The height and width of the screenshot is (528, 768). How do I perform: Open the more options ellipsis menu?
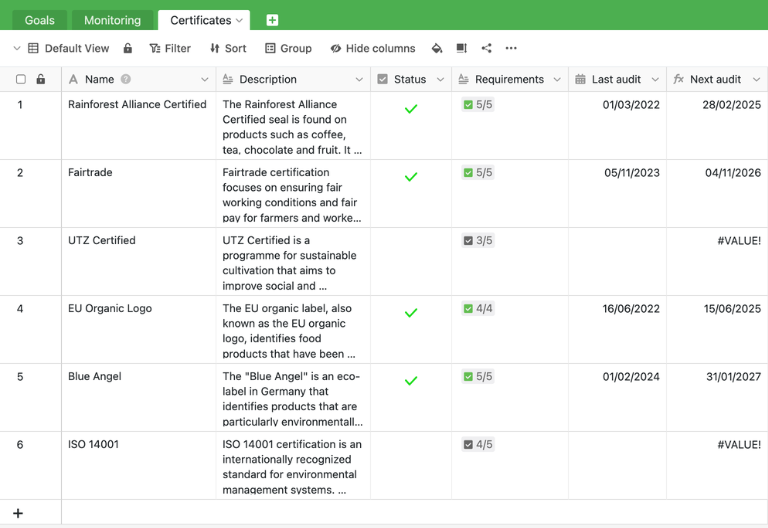(x=511, y=48)
